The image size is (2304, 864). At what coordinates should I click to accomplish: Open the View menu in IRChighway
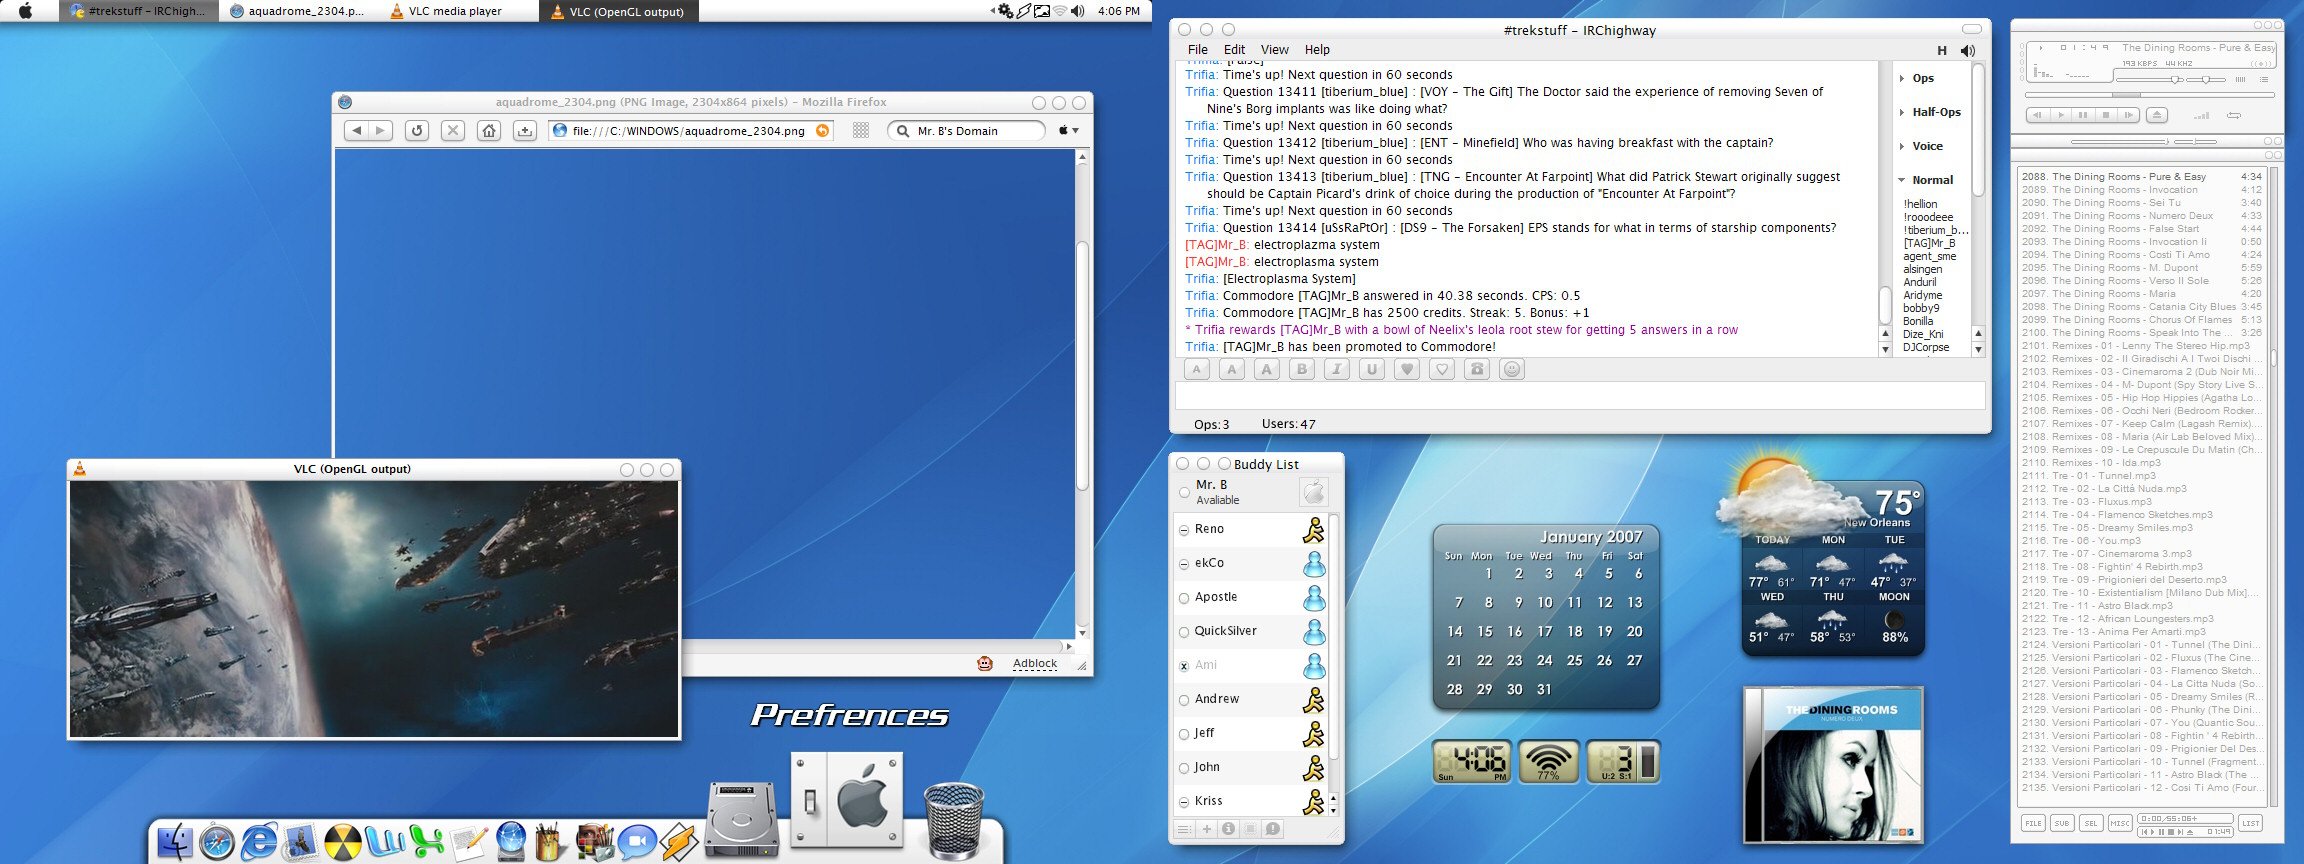pyautogui.click(x=1275, y=49)
